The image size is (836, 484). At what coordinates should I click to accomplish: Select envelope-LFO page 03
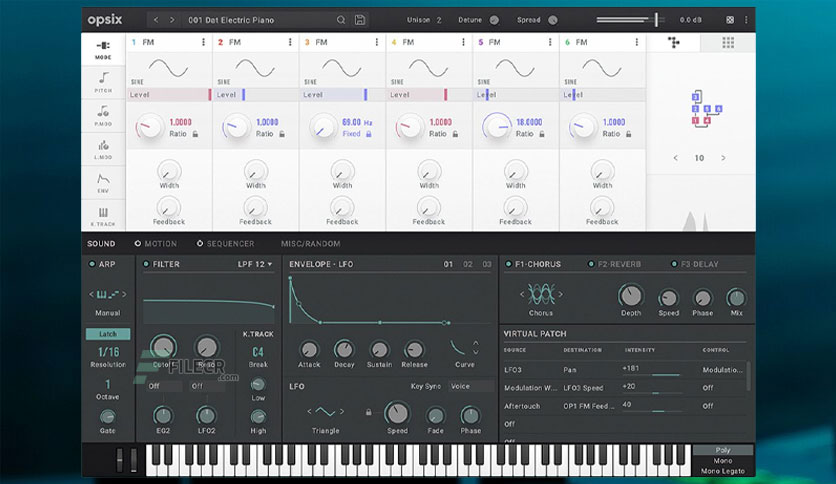(x=487, y=264)
